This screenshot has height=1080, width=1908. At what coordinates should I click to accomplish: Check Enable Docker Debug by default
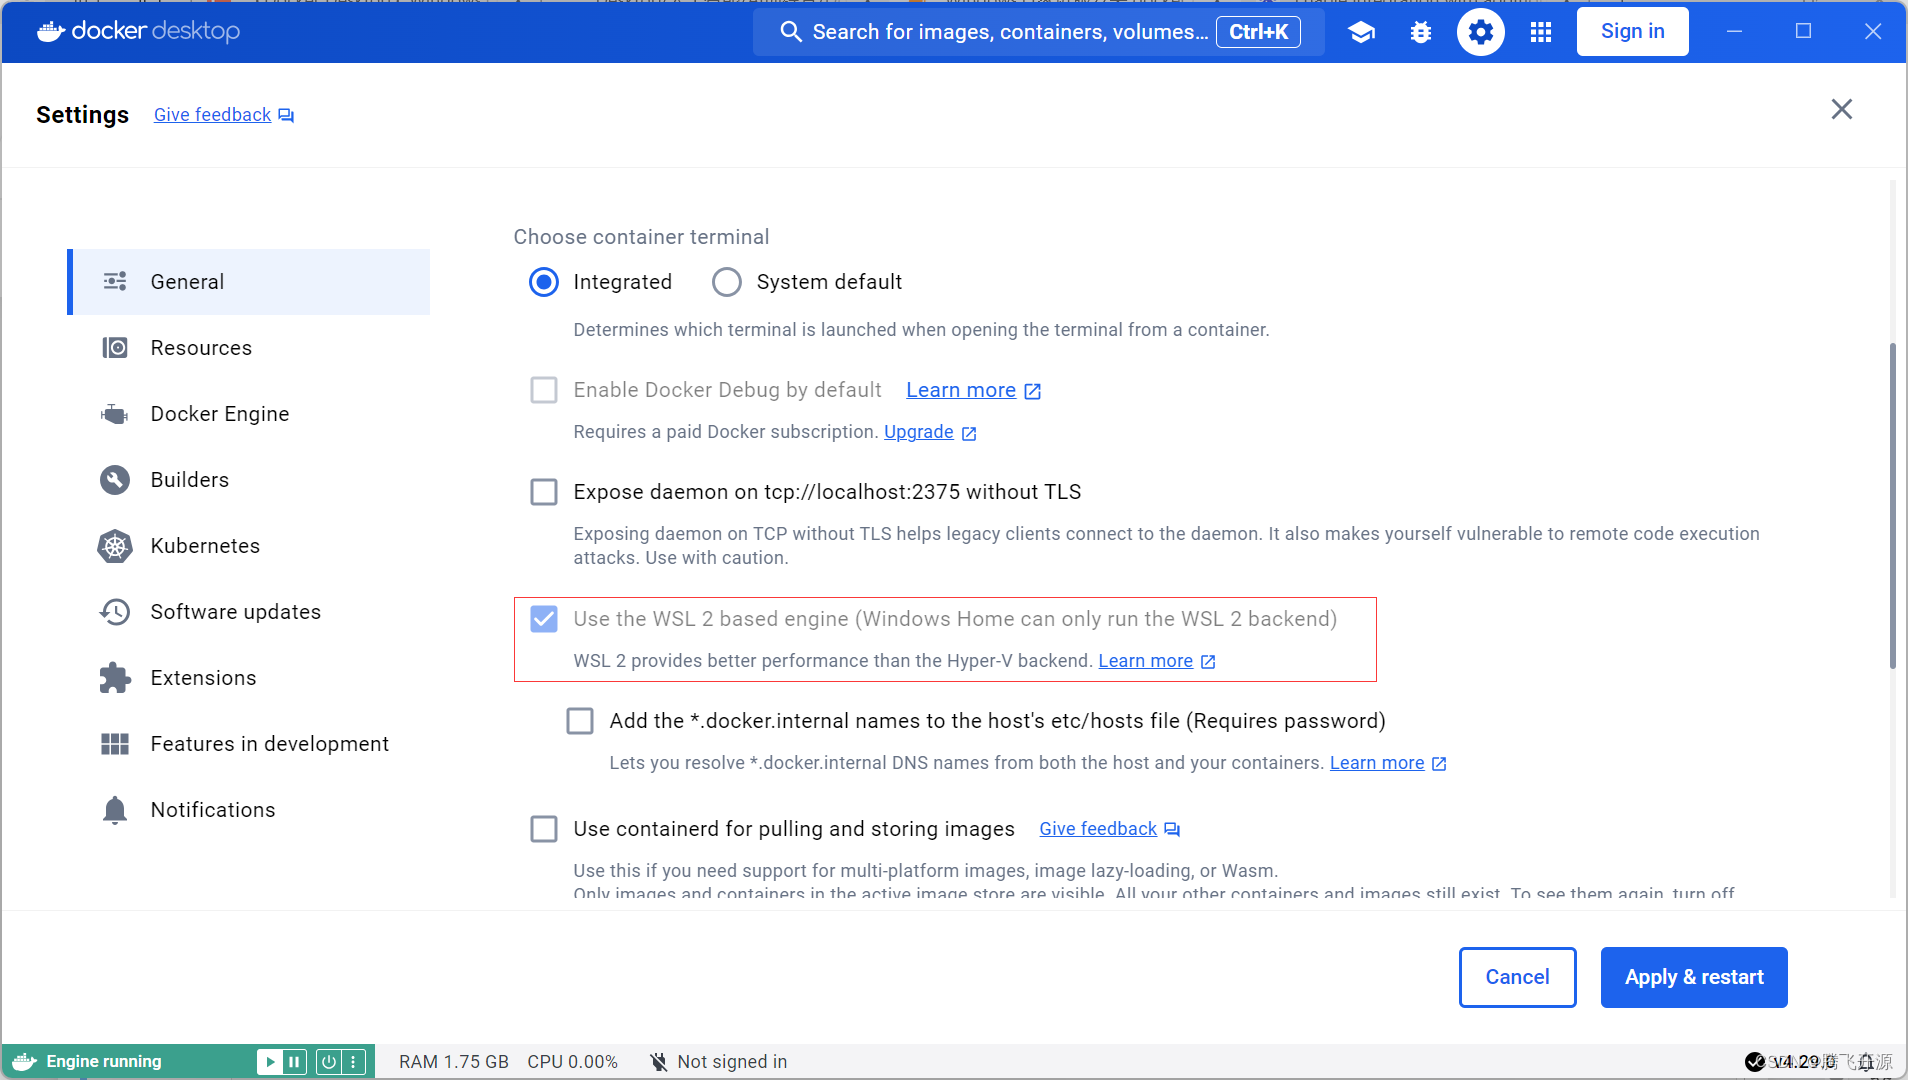pos(544,390)
